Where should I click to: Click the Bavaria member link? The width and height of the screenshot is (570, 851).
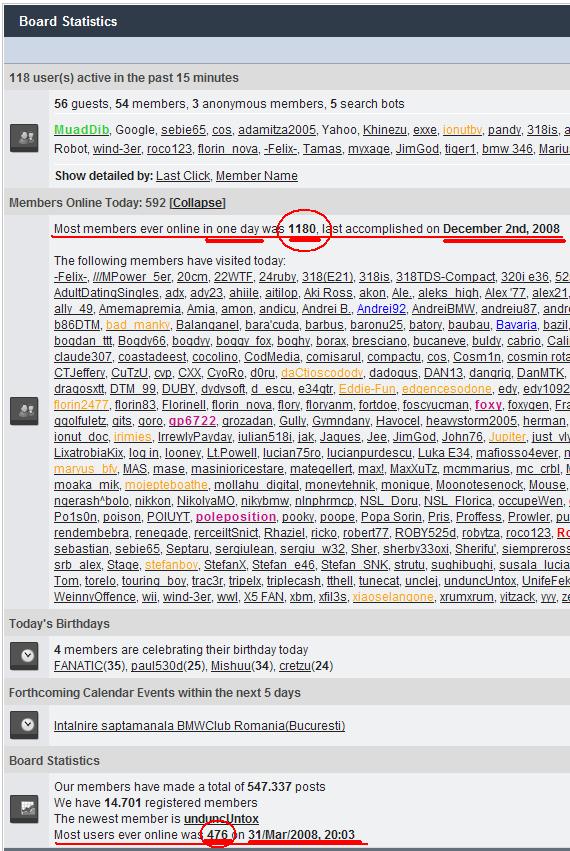pos(516,325)
